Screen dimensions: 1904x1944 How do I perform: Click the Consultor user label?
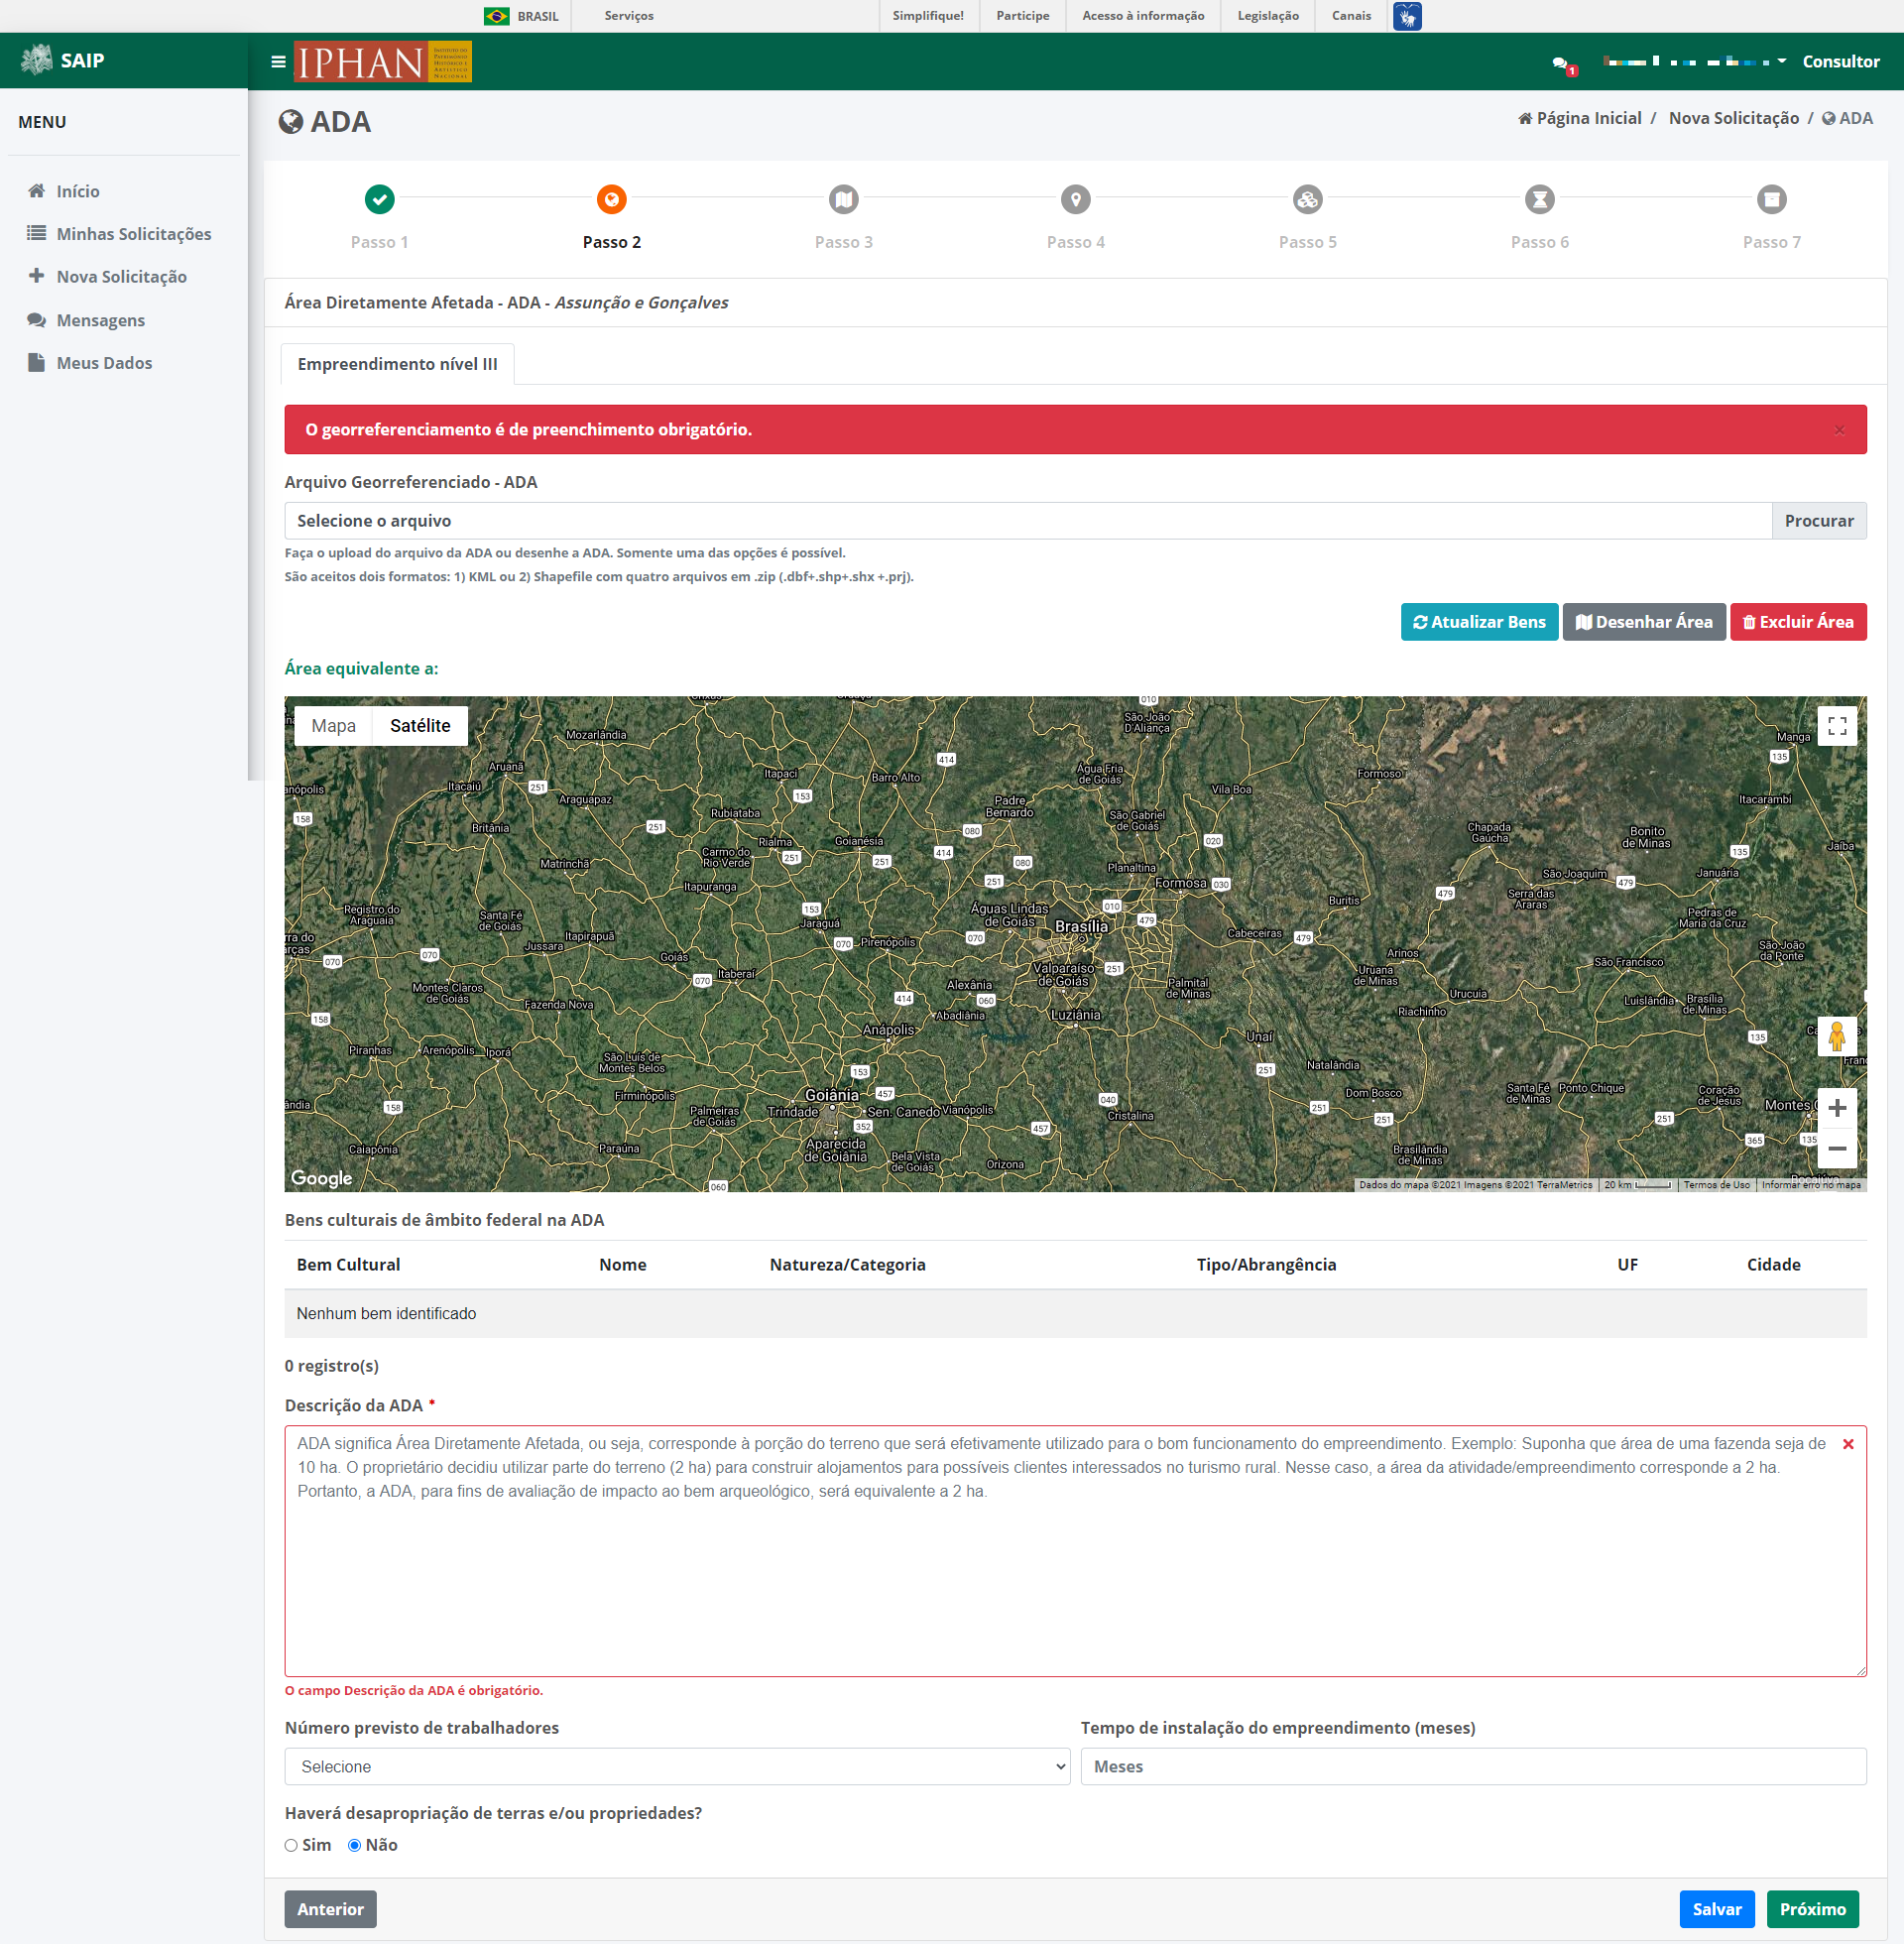pos(1840,62)
